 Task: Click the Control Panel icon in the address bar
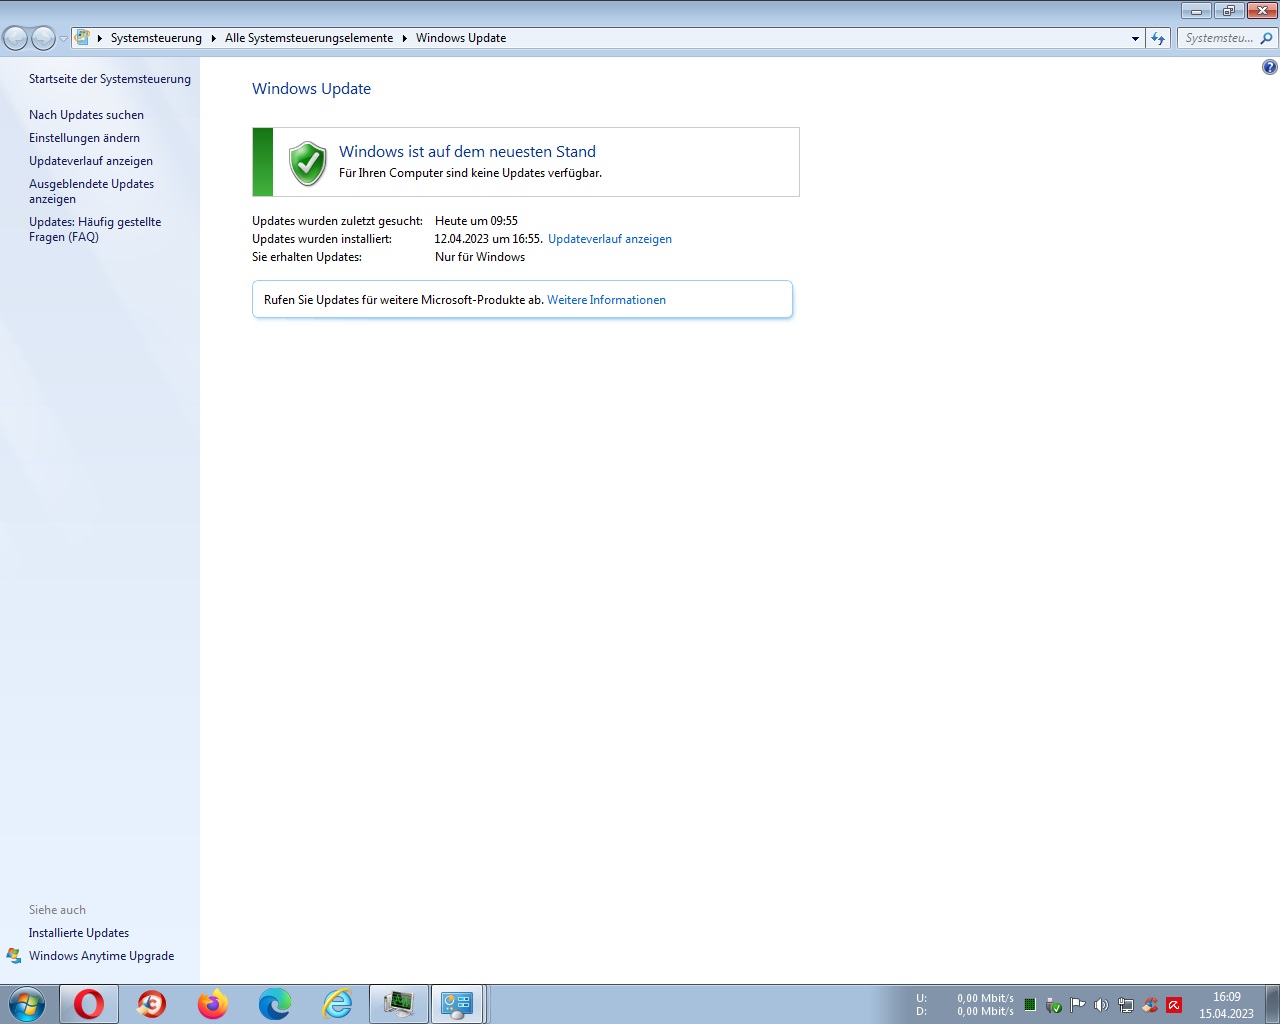pos(83,38)
